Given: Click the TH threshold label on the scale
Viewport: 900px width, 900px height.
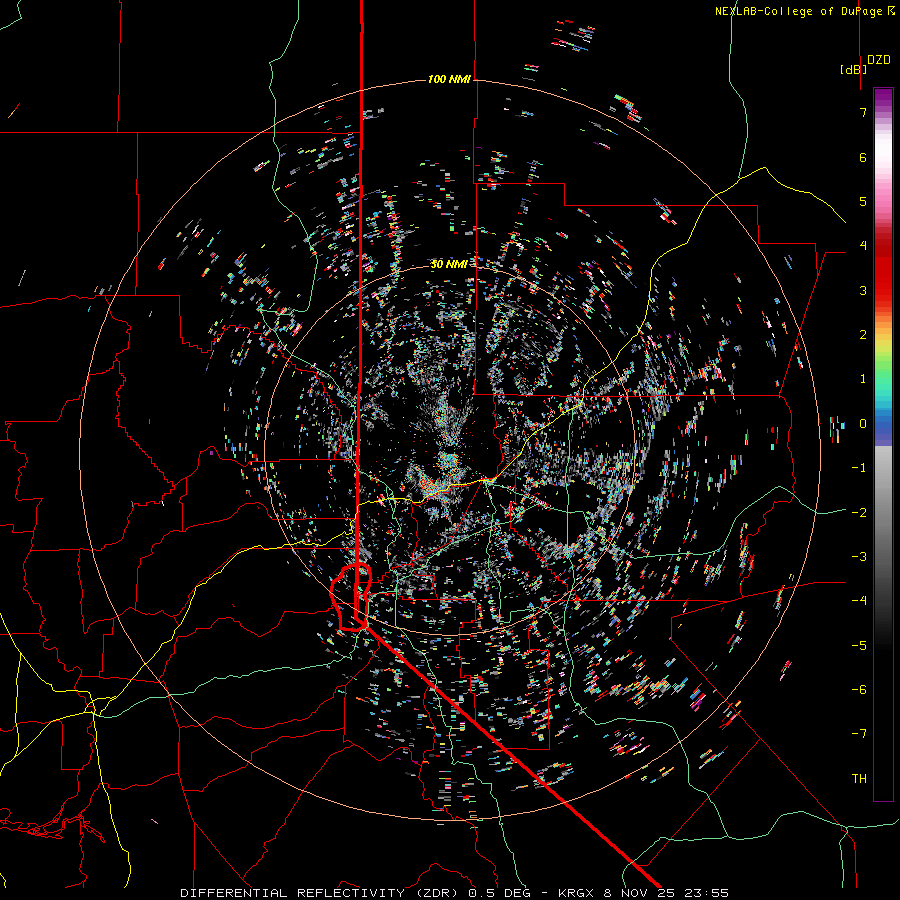Looking at the screenshot, I should pos(859,779).
